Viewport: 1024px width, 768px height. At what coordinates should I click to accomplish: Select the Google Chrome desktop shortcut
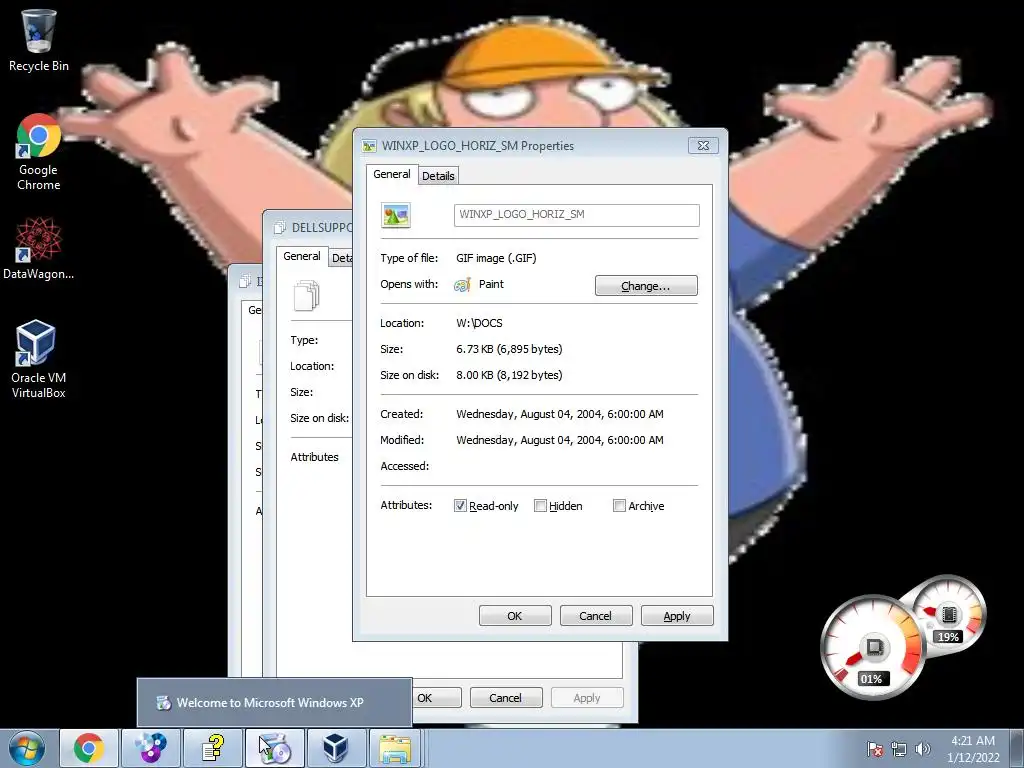(x=39, y=153)
